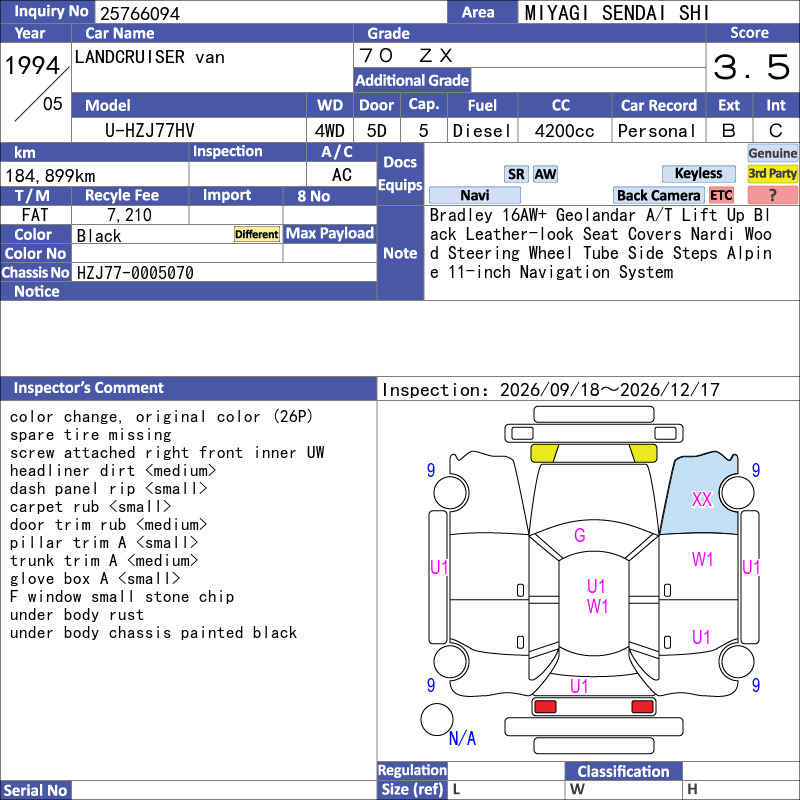
Task: Select the Keyless equipment tag
Action: [x=698, y=173]
